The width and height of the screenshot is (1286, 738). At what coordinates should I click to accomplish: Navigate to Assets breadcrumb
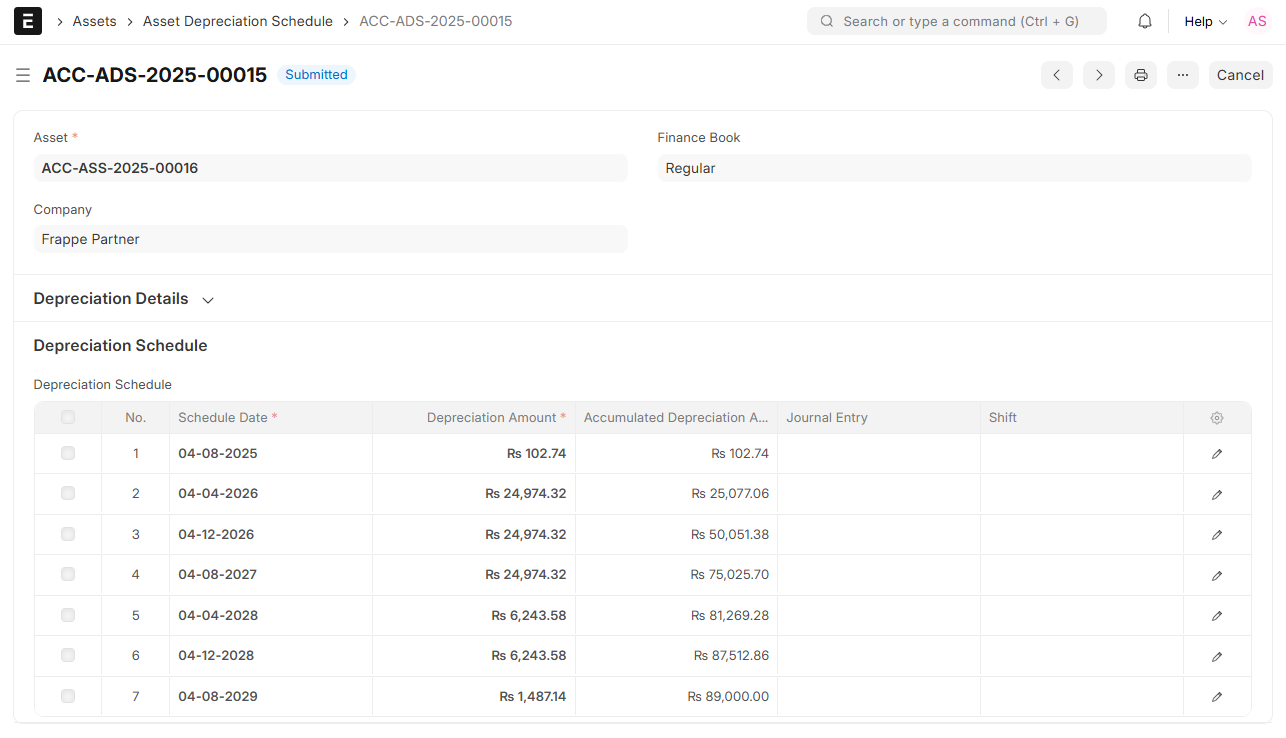(94, 21)
